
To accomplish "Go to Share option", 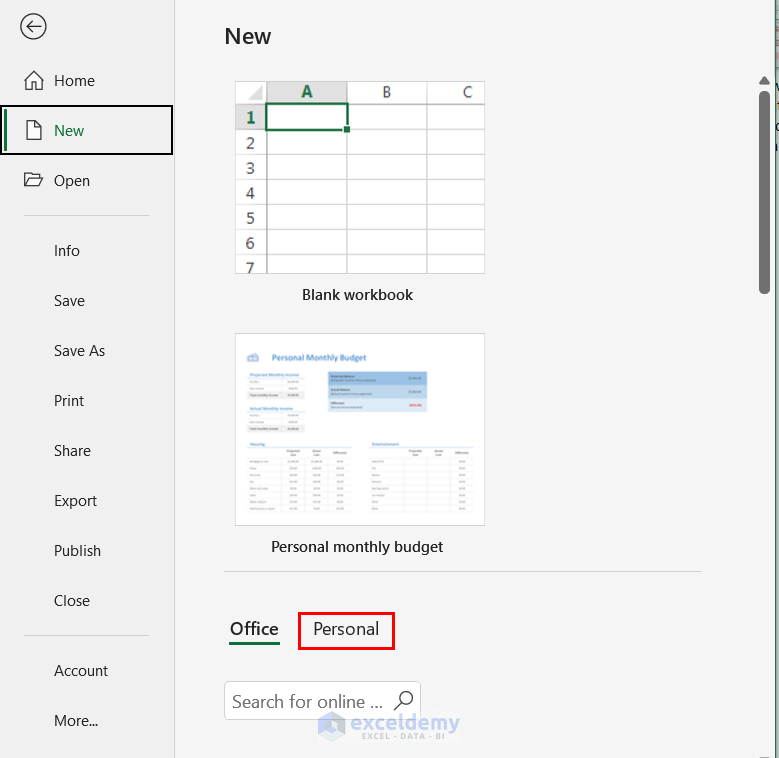I will point(72,451).
